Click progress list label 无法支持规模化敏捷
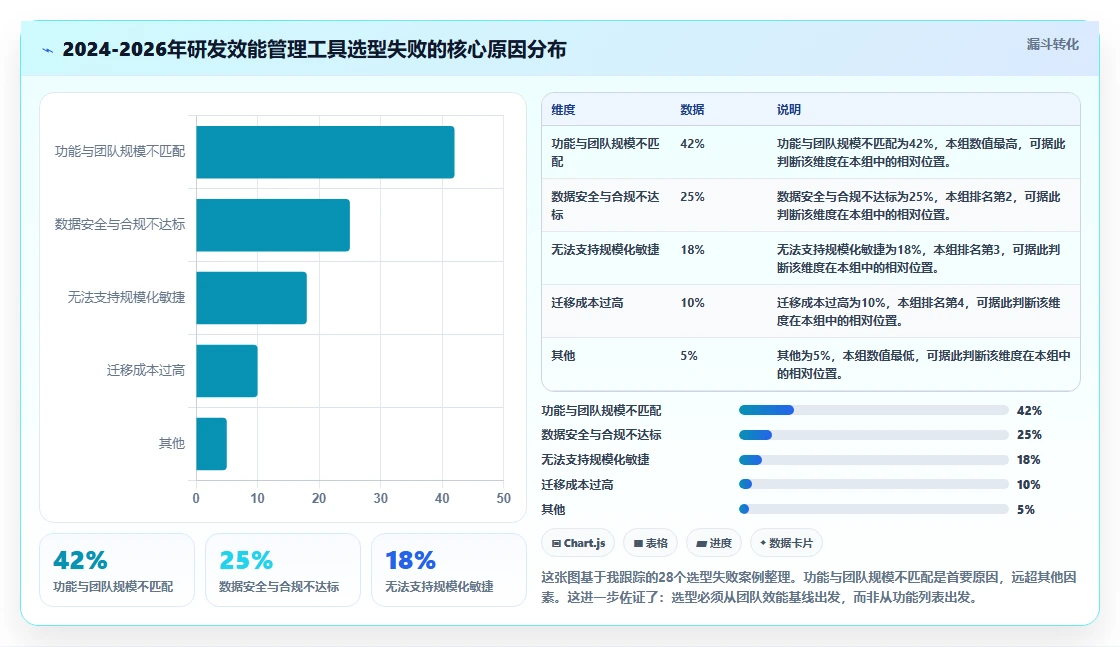The image size is (1120, 647). pos(595,460)
